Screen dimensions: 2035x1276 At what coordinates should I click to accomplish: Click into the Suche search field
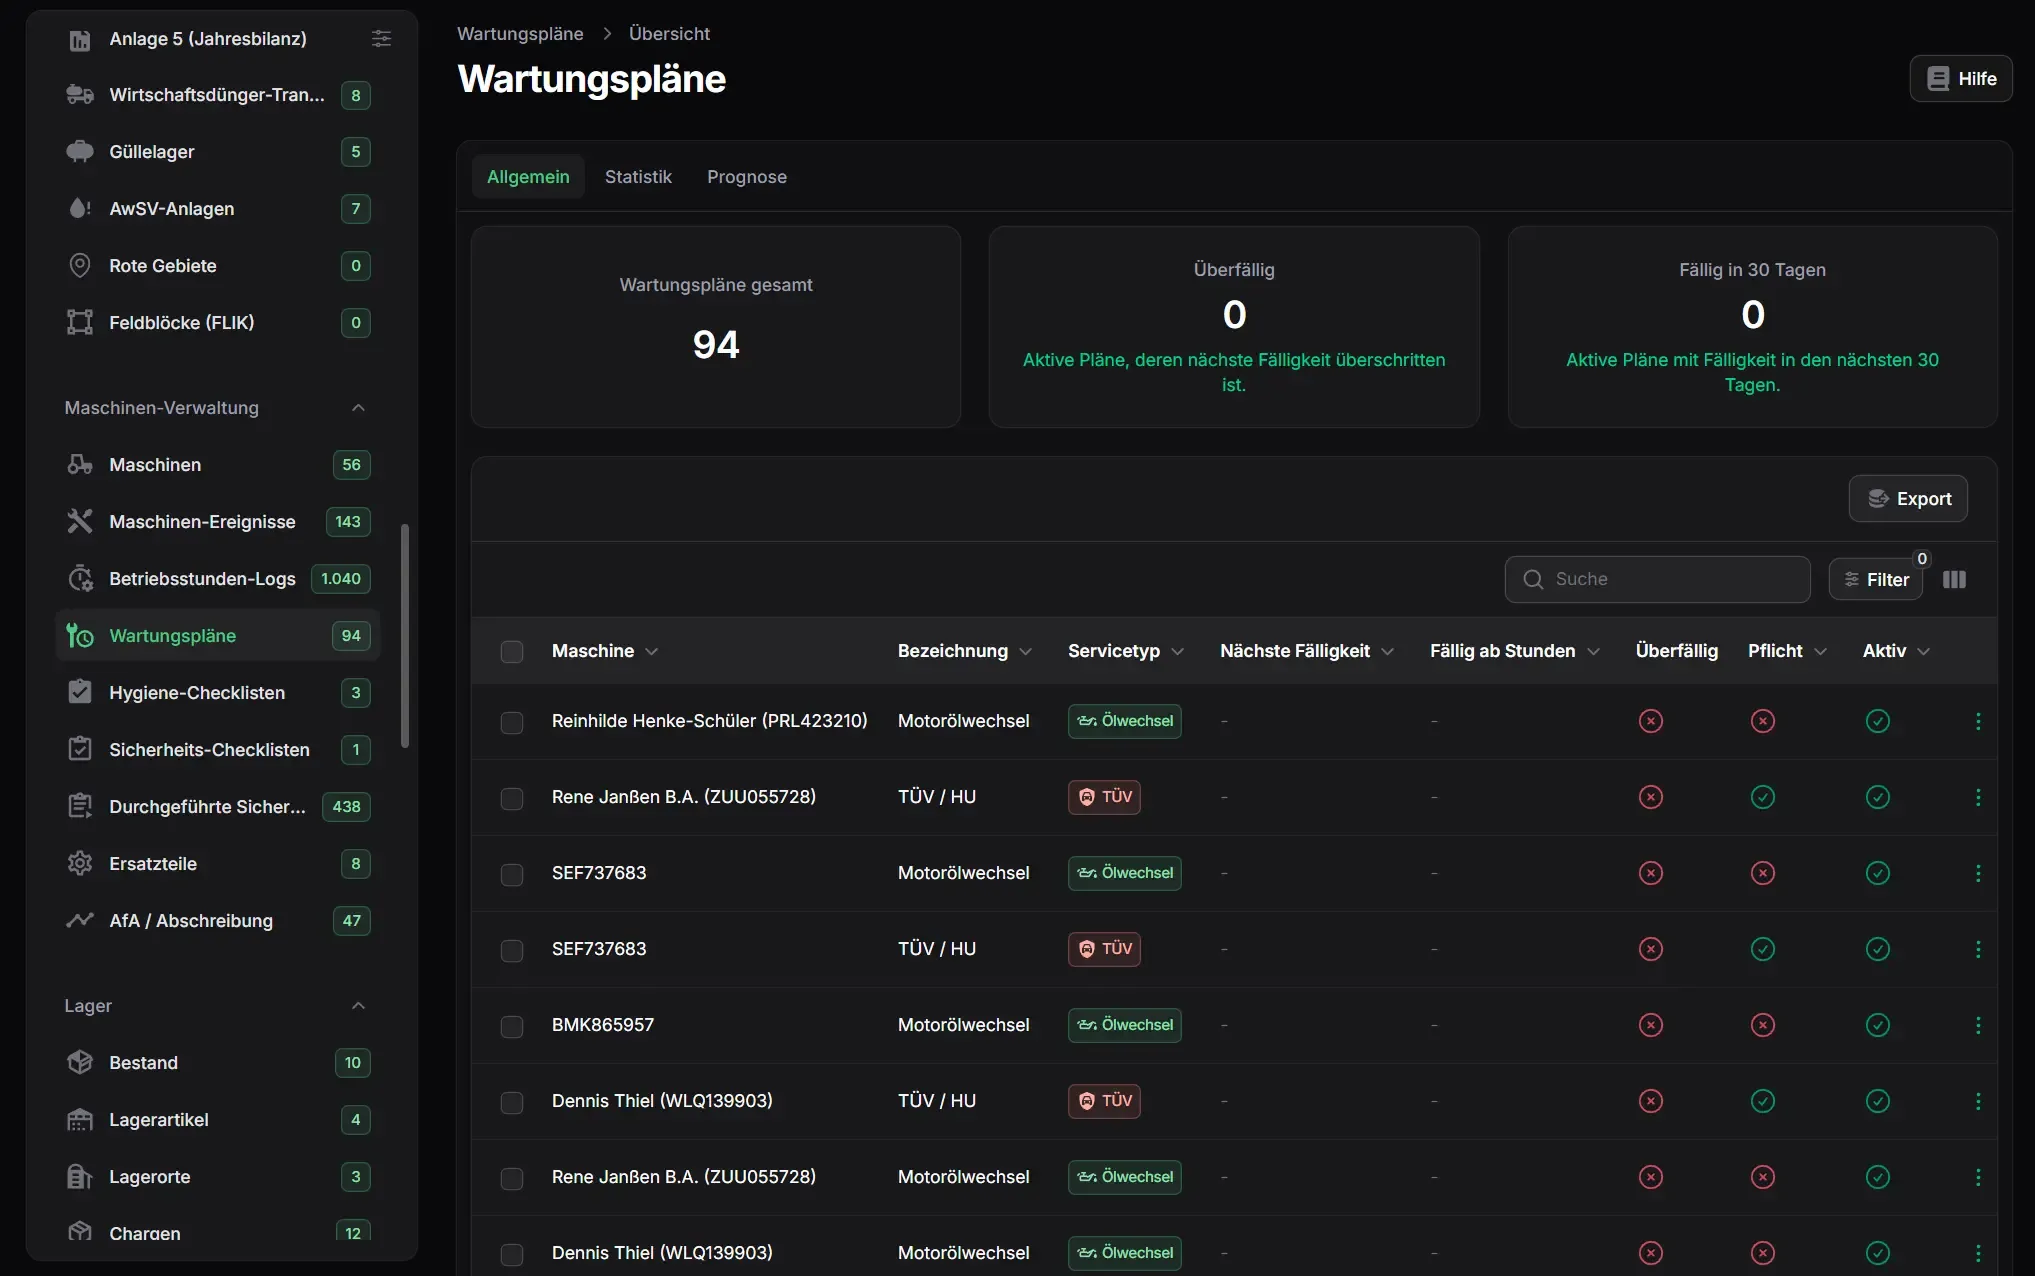1657,580
